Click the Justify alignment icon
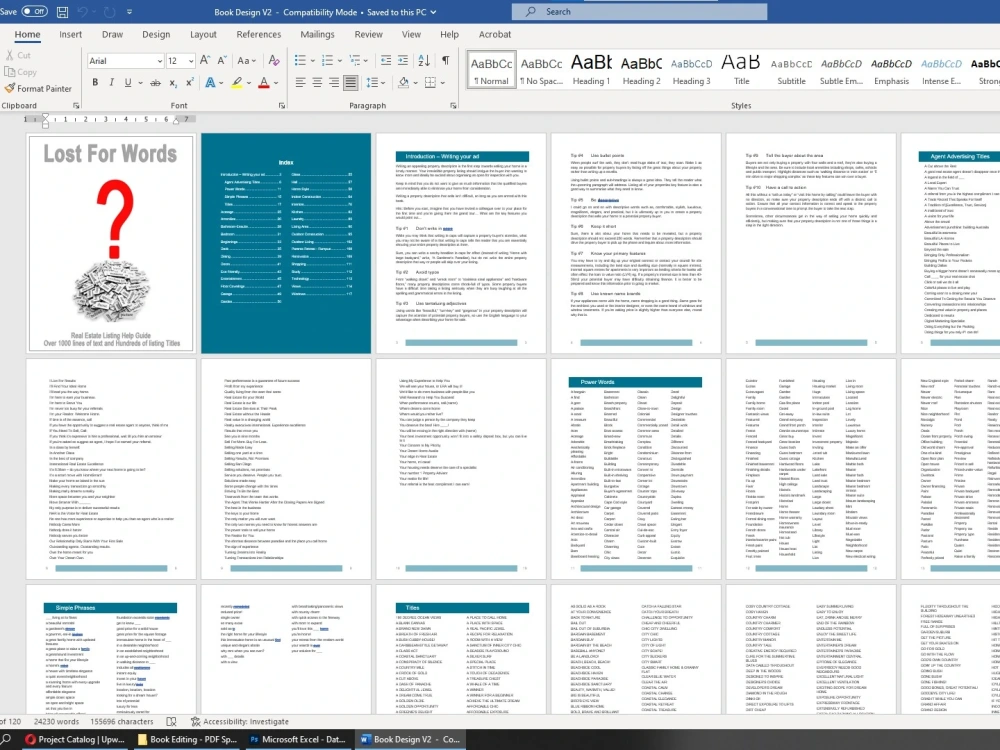 pos(350,82)
